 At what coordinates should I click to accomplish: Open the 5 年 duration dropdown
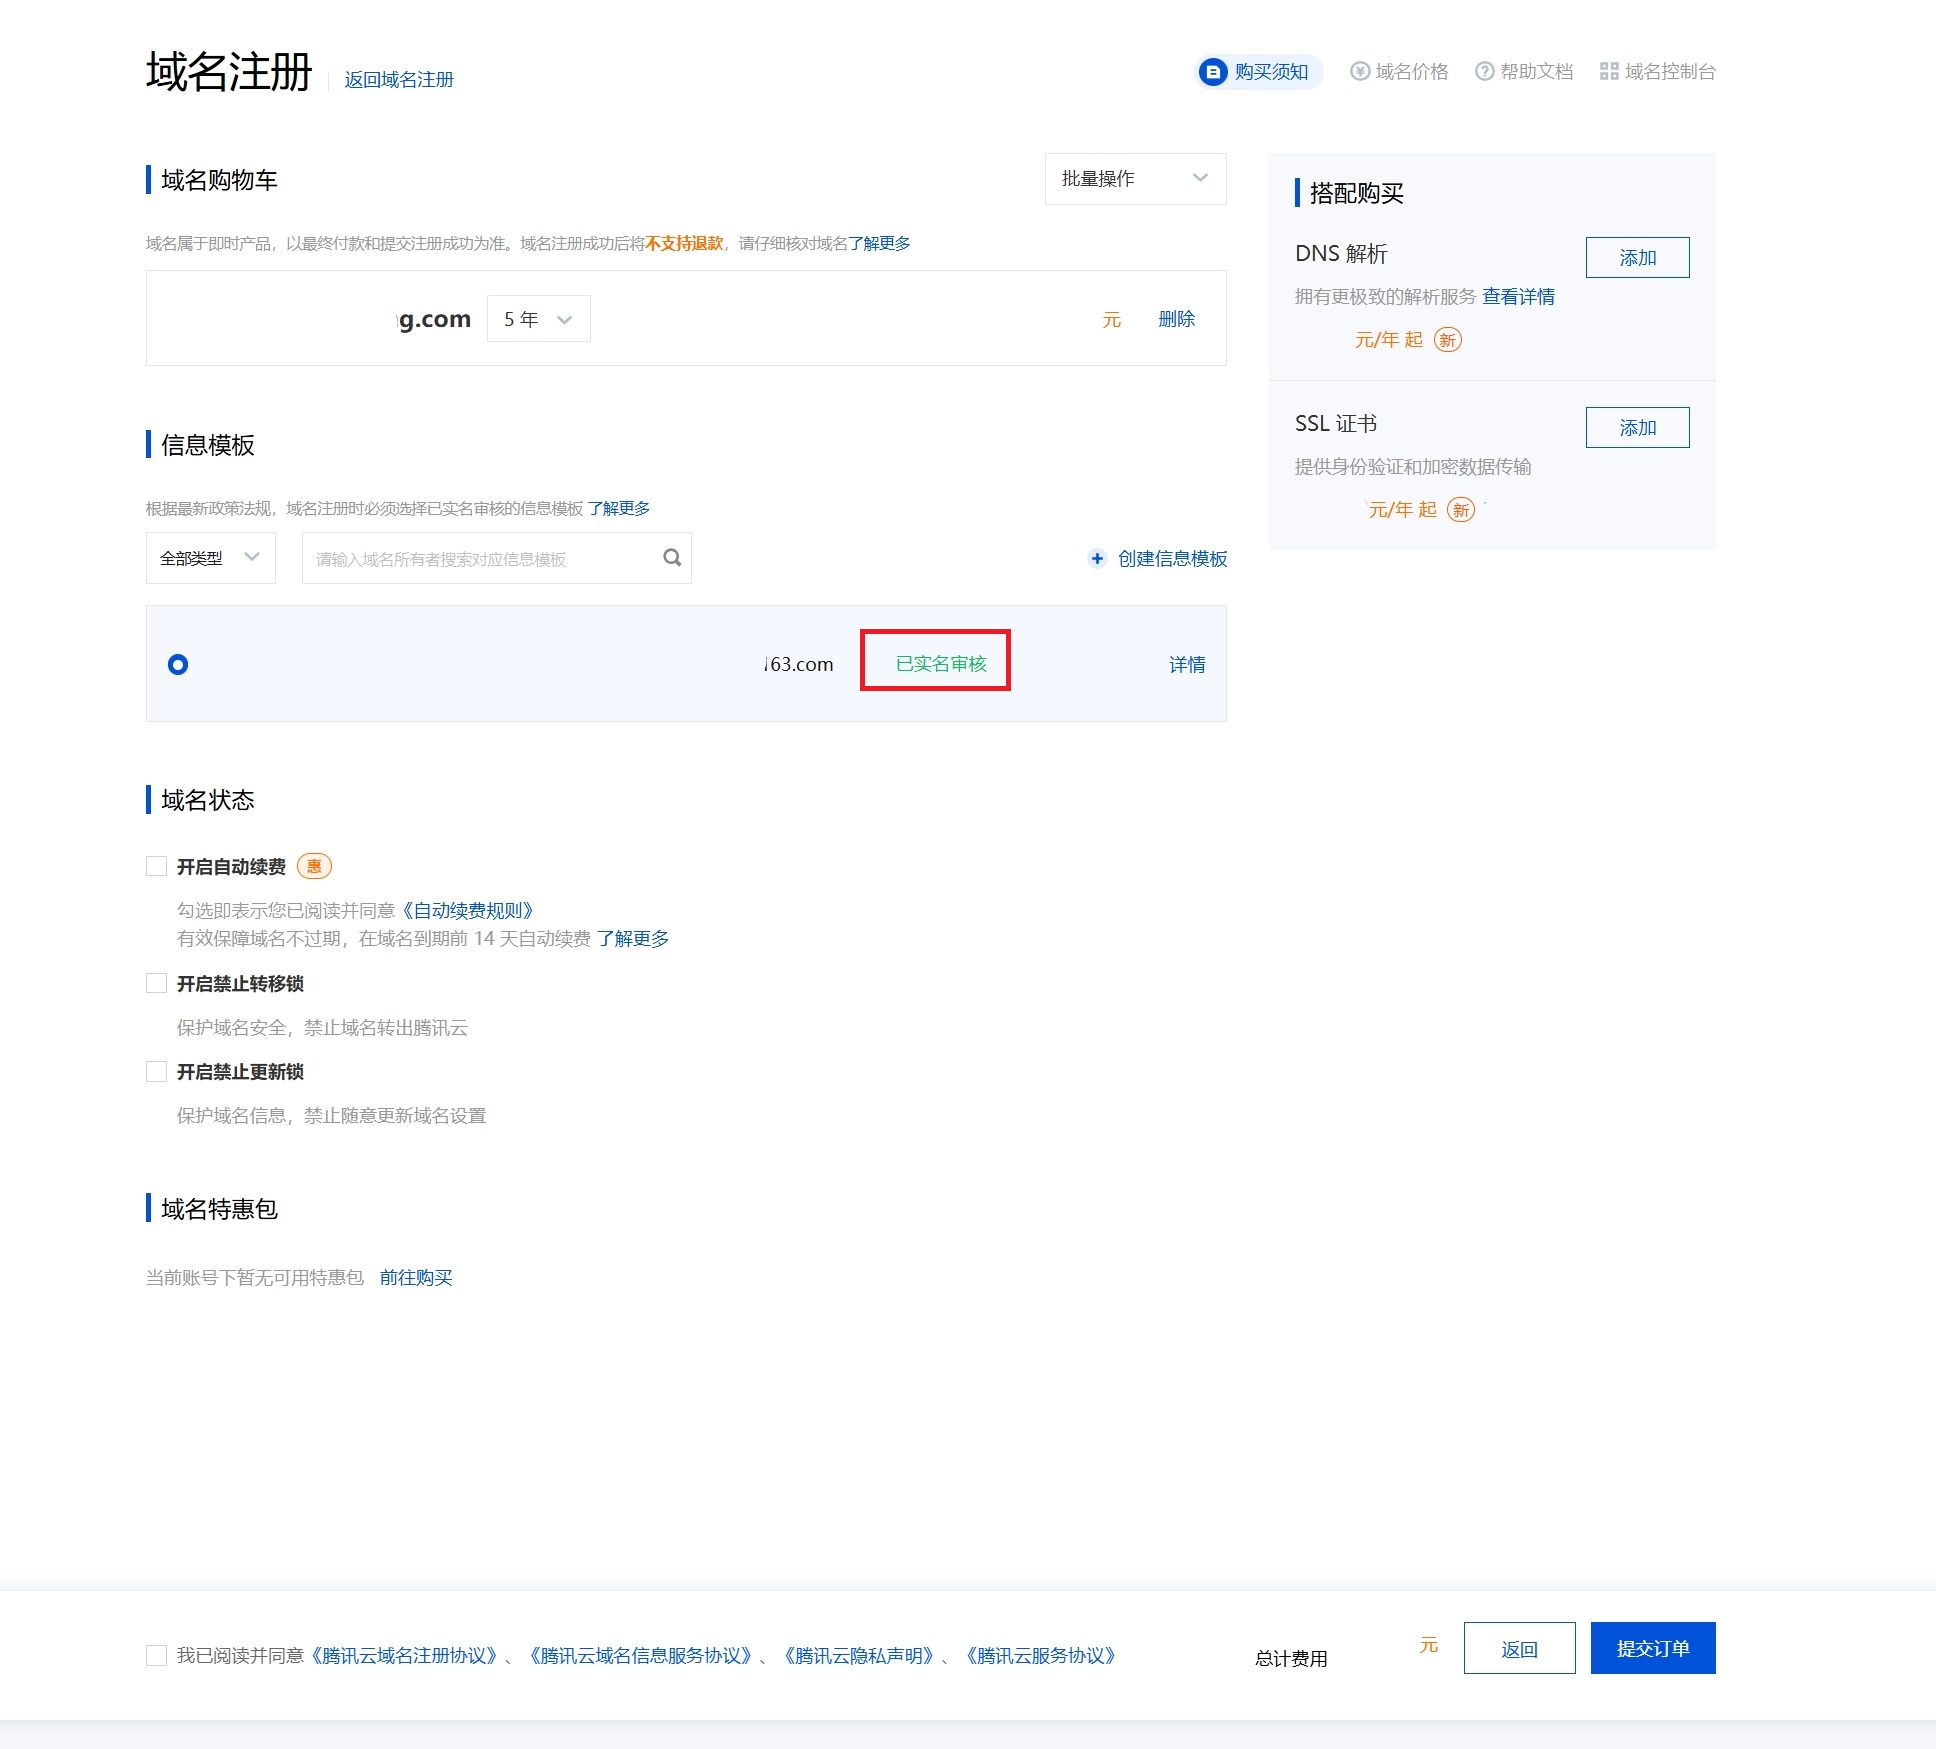(538, 319)
